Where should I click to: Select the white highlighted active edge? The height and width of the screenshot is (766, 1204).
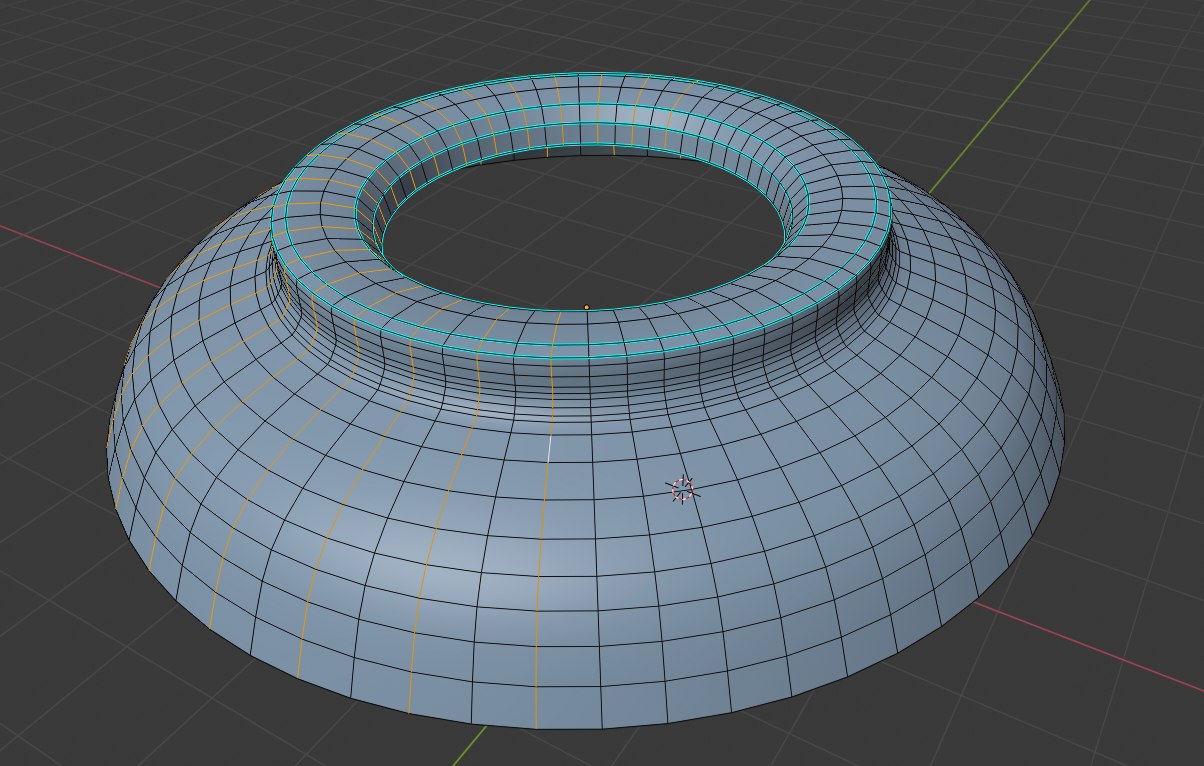(x=548, y=447)
